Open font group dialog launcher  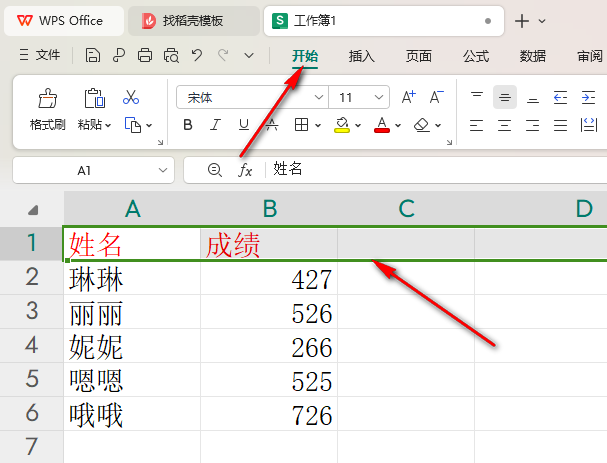coord(449,142)
